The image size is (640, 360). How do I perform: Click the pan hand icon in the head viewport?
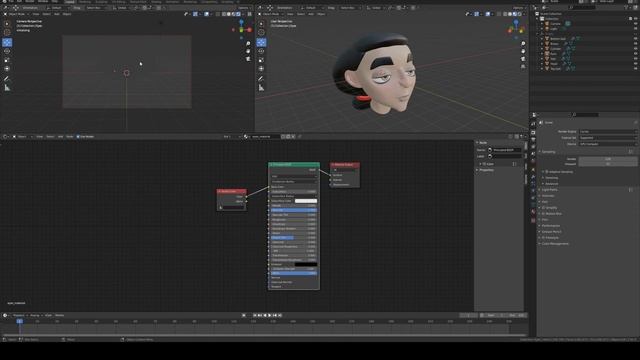point(523,51)
